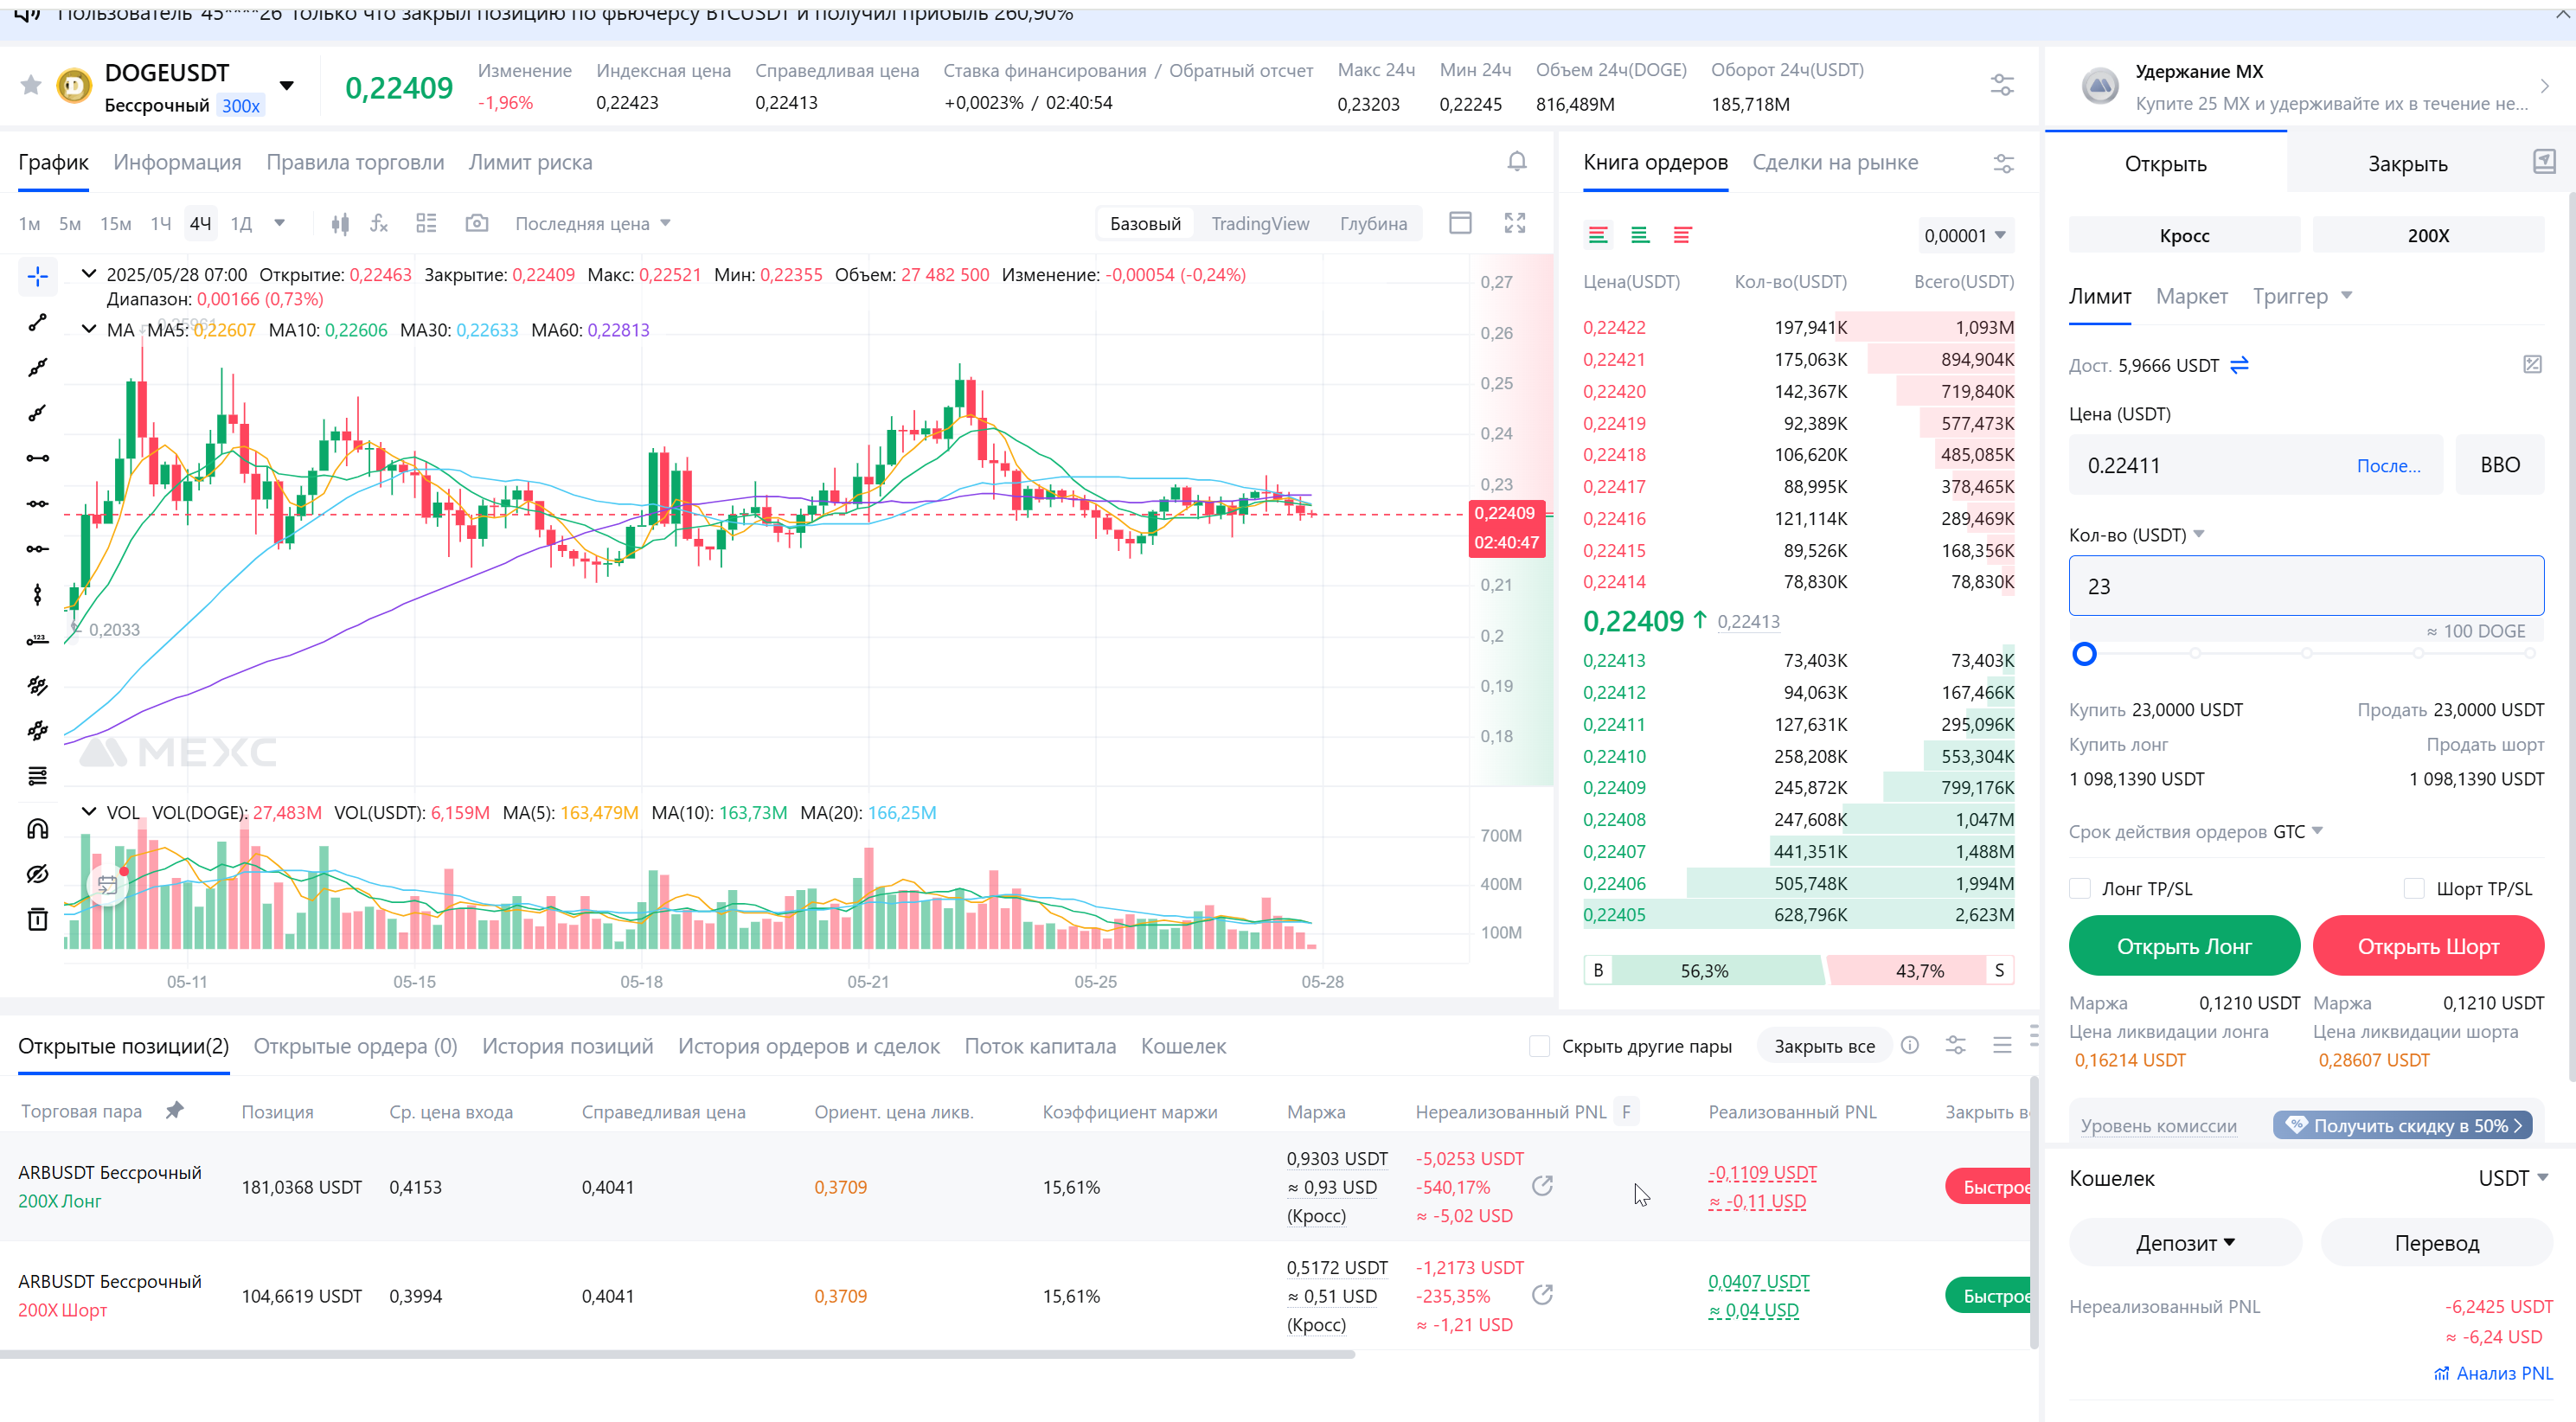Open ticker header settings icon
Viewport: 2576px width, 1422px height.
tap(2002, 85)
